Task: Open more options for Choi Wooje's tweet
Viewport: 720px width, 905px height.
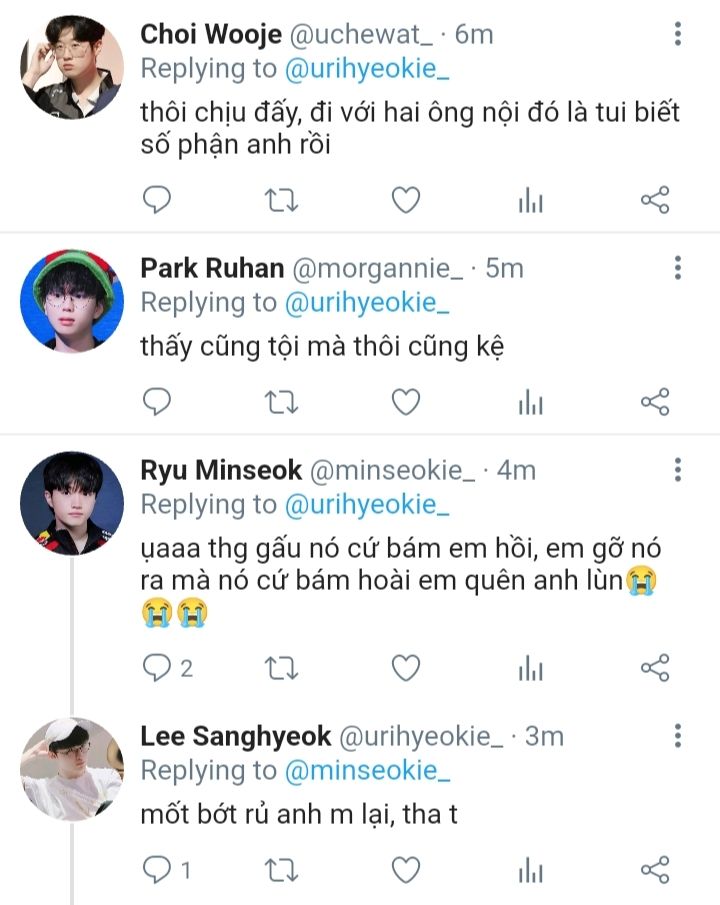Action: (x=678, y=35)
